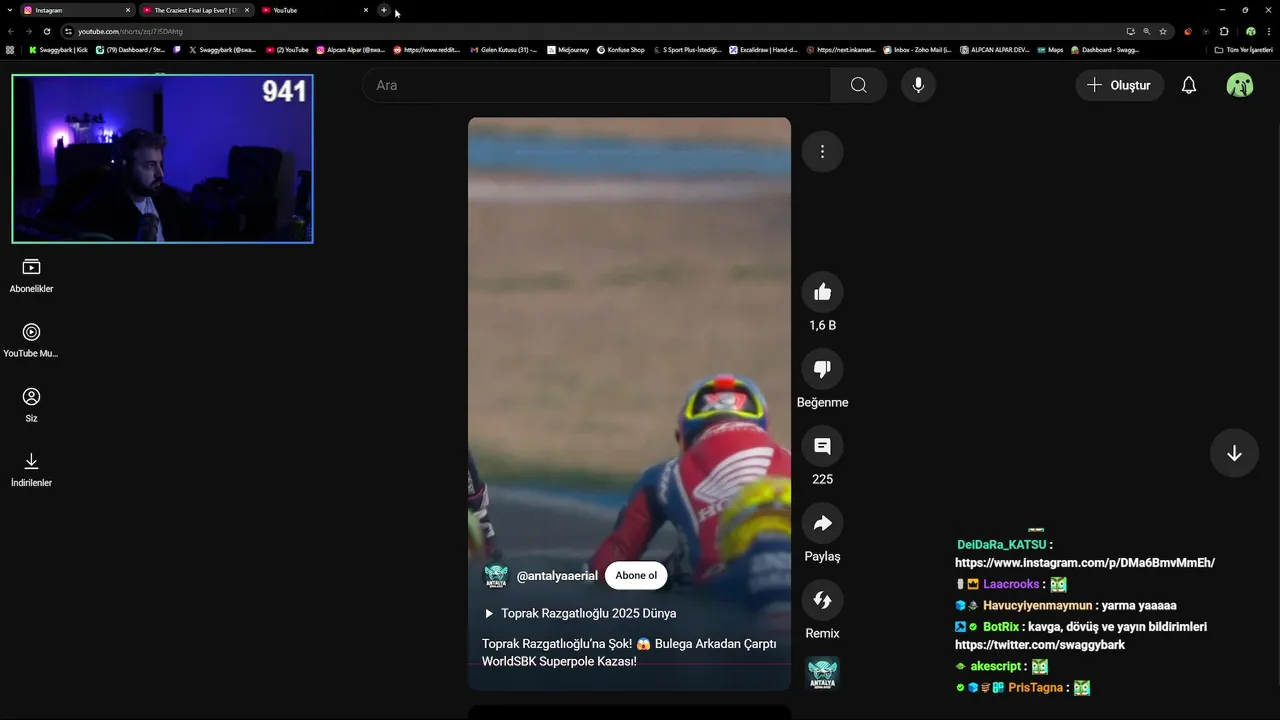Click the site info icon in address bar
The height and width of the screenshot is (720, 1280).
click(68, 31)
